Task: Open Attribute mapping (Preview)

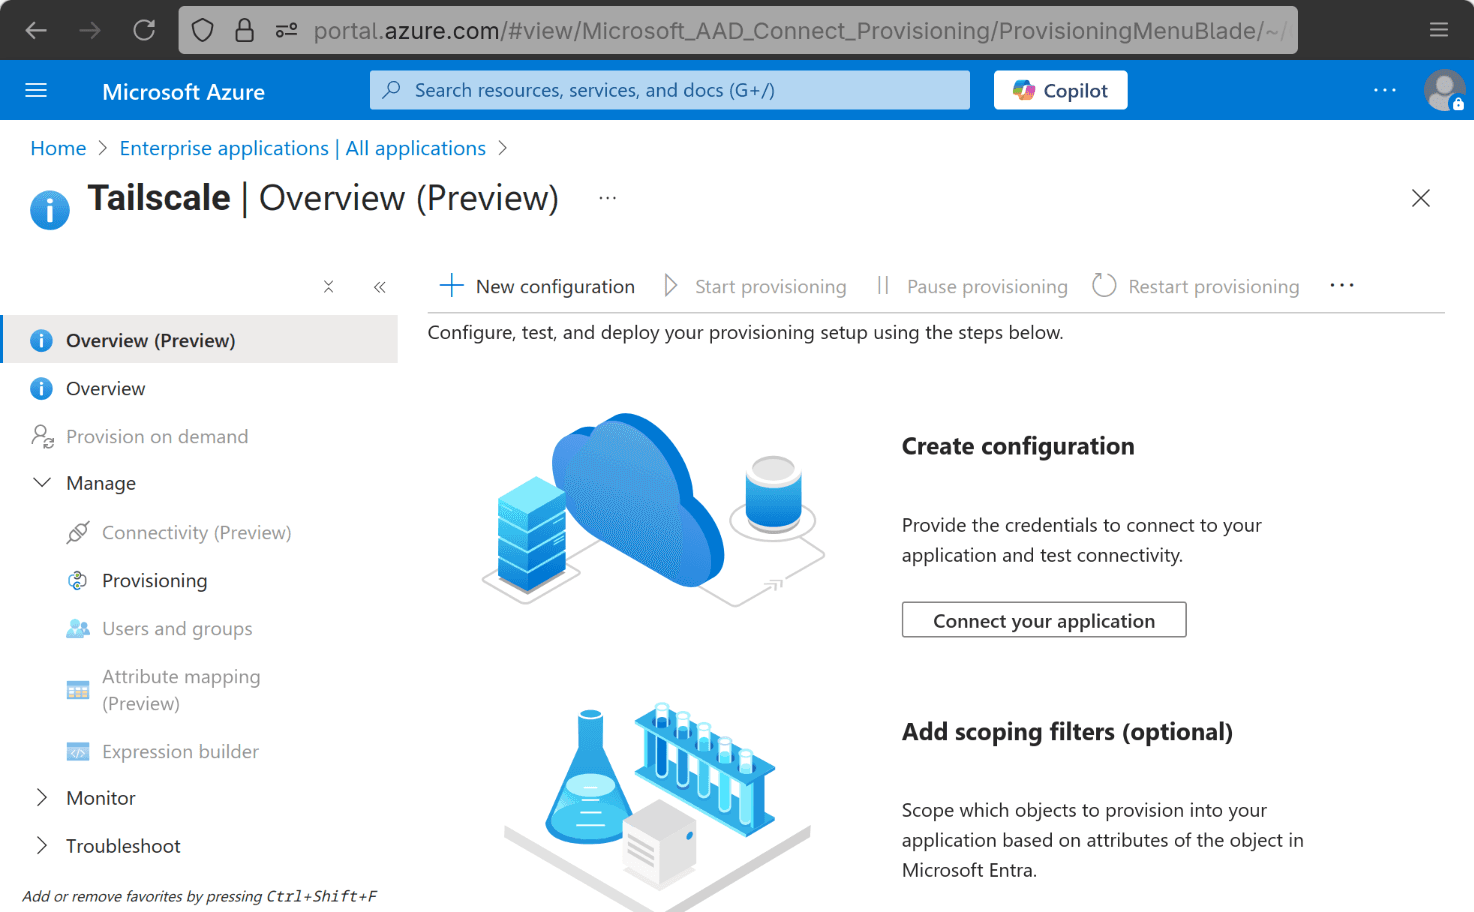Action: (x=180, y=689)
